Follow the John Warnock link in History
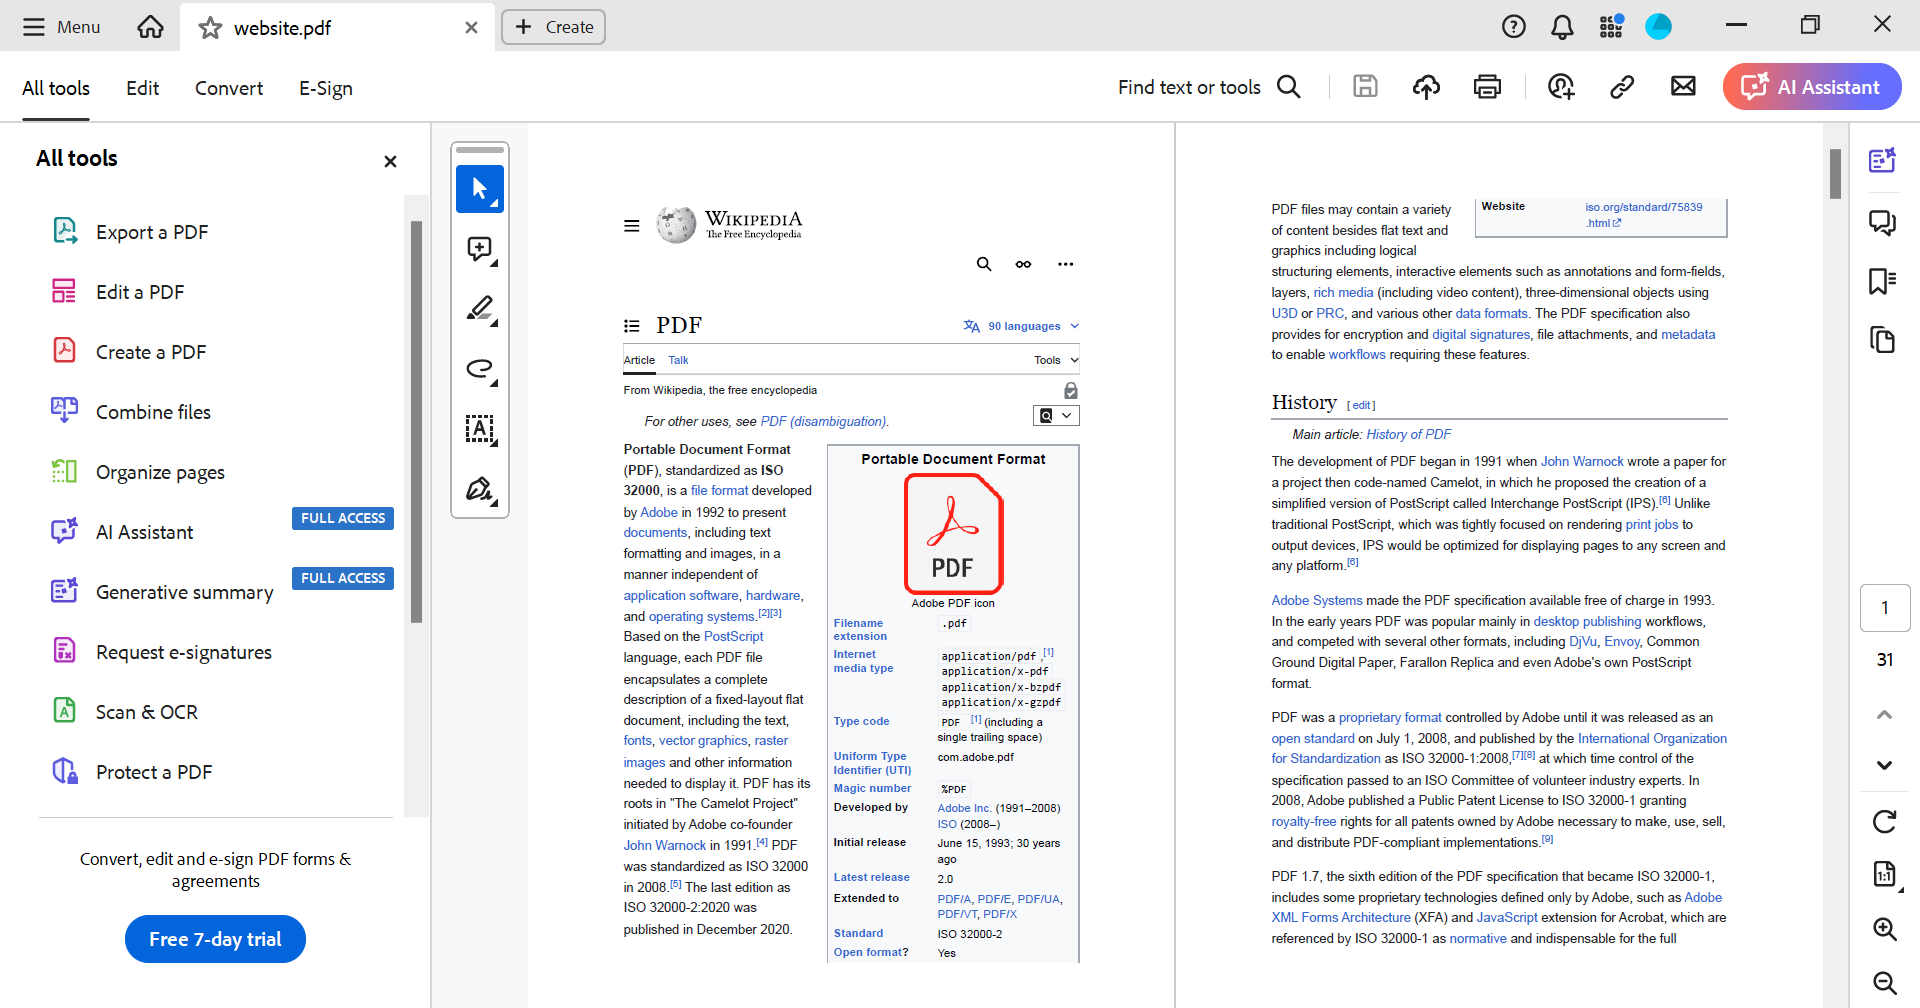Image resolution: width=1920 pixels, height=1008 pixels. pyautogui.click(x=1582, y=461)
